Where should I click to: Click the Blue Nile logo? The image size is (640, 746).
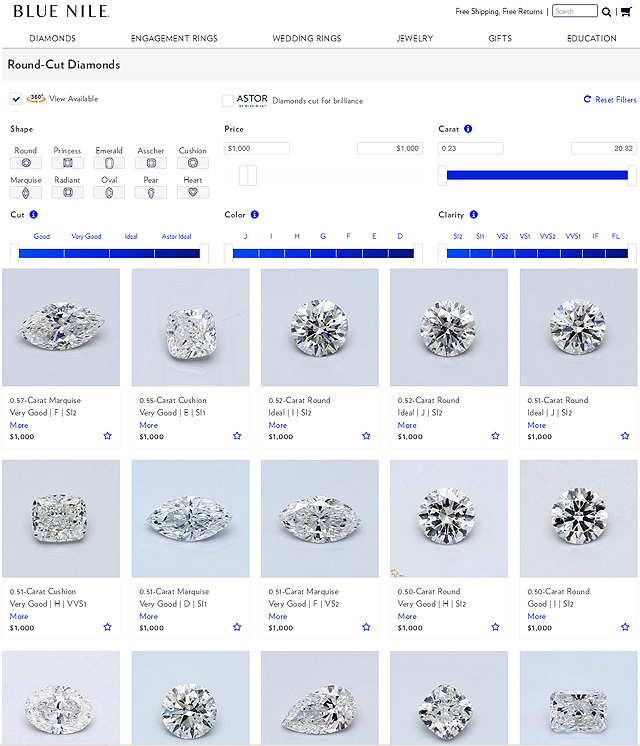click(61, 12)
